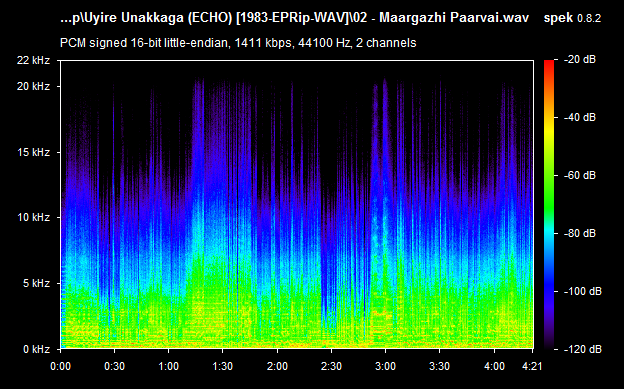Click the spek 0.8.2 version label
The height and width of the screenshot is (389, 624).
[572, 18]
